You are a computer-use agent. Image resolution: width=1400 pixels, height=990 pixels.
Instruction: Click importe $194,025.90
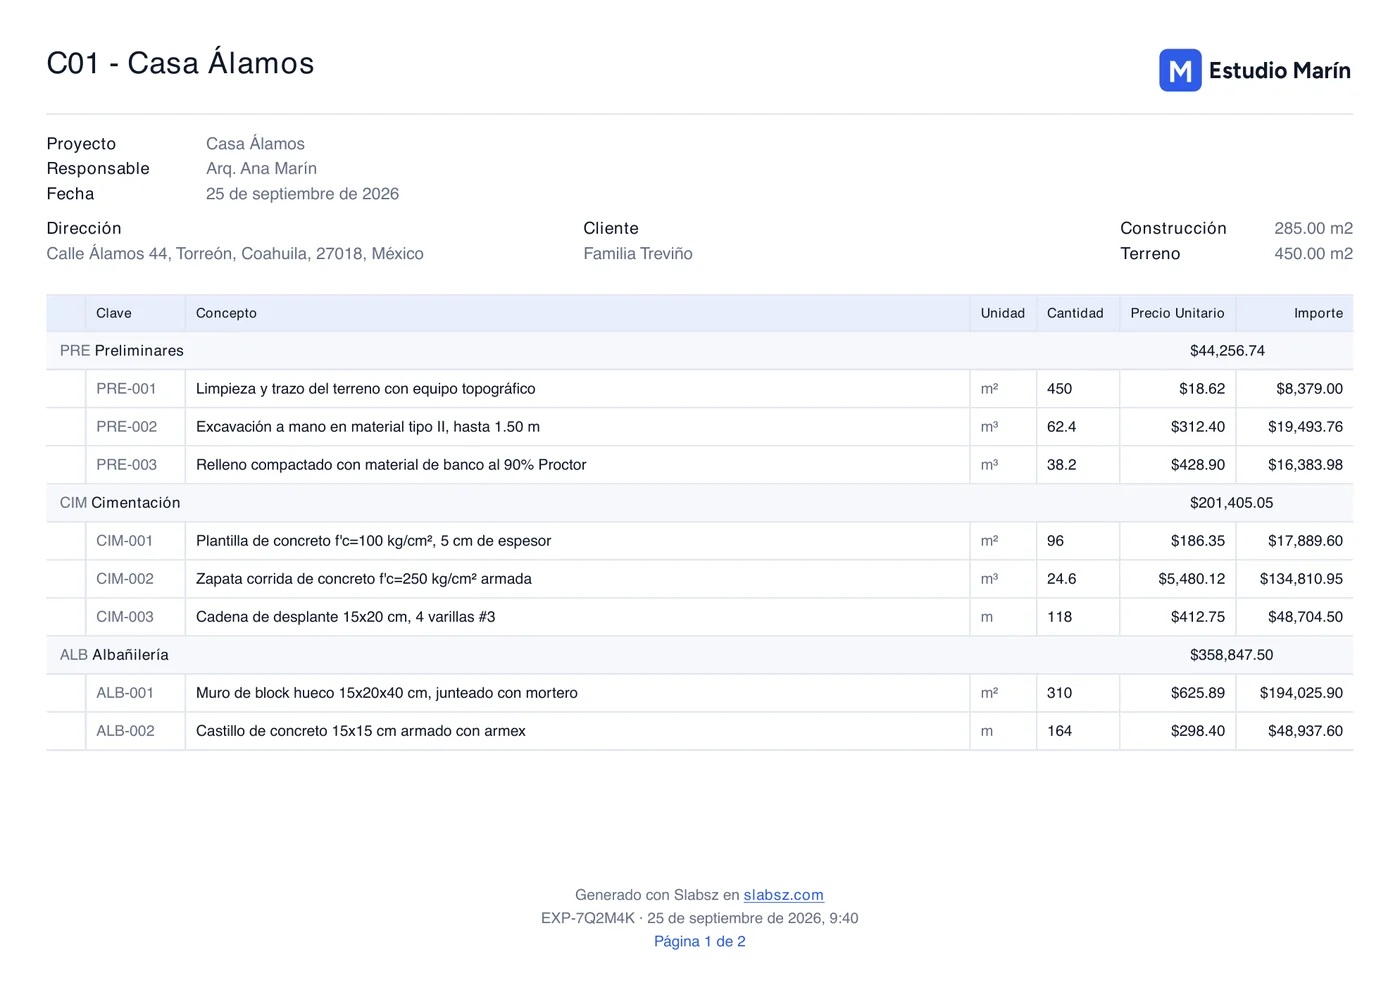(1301, 693)
